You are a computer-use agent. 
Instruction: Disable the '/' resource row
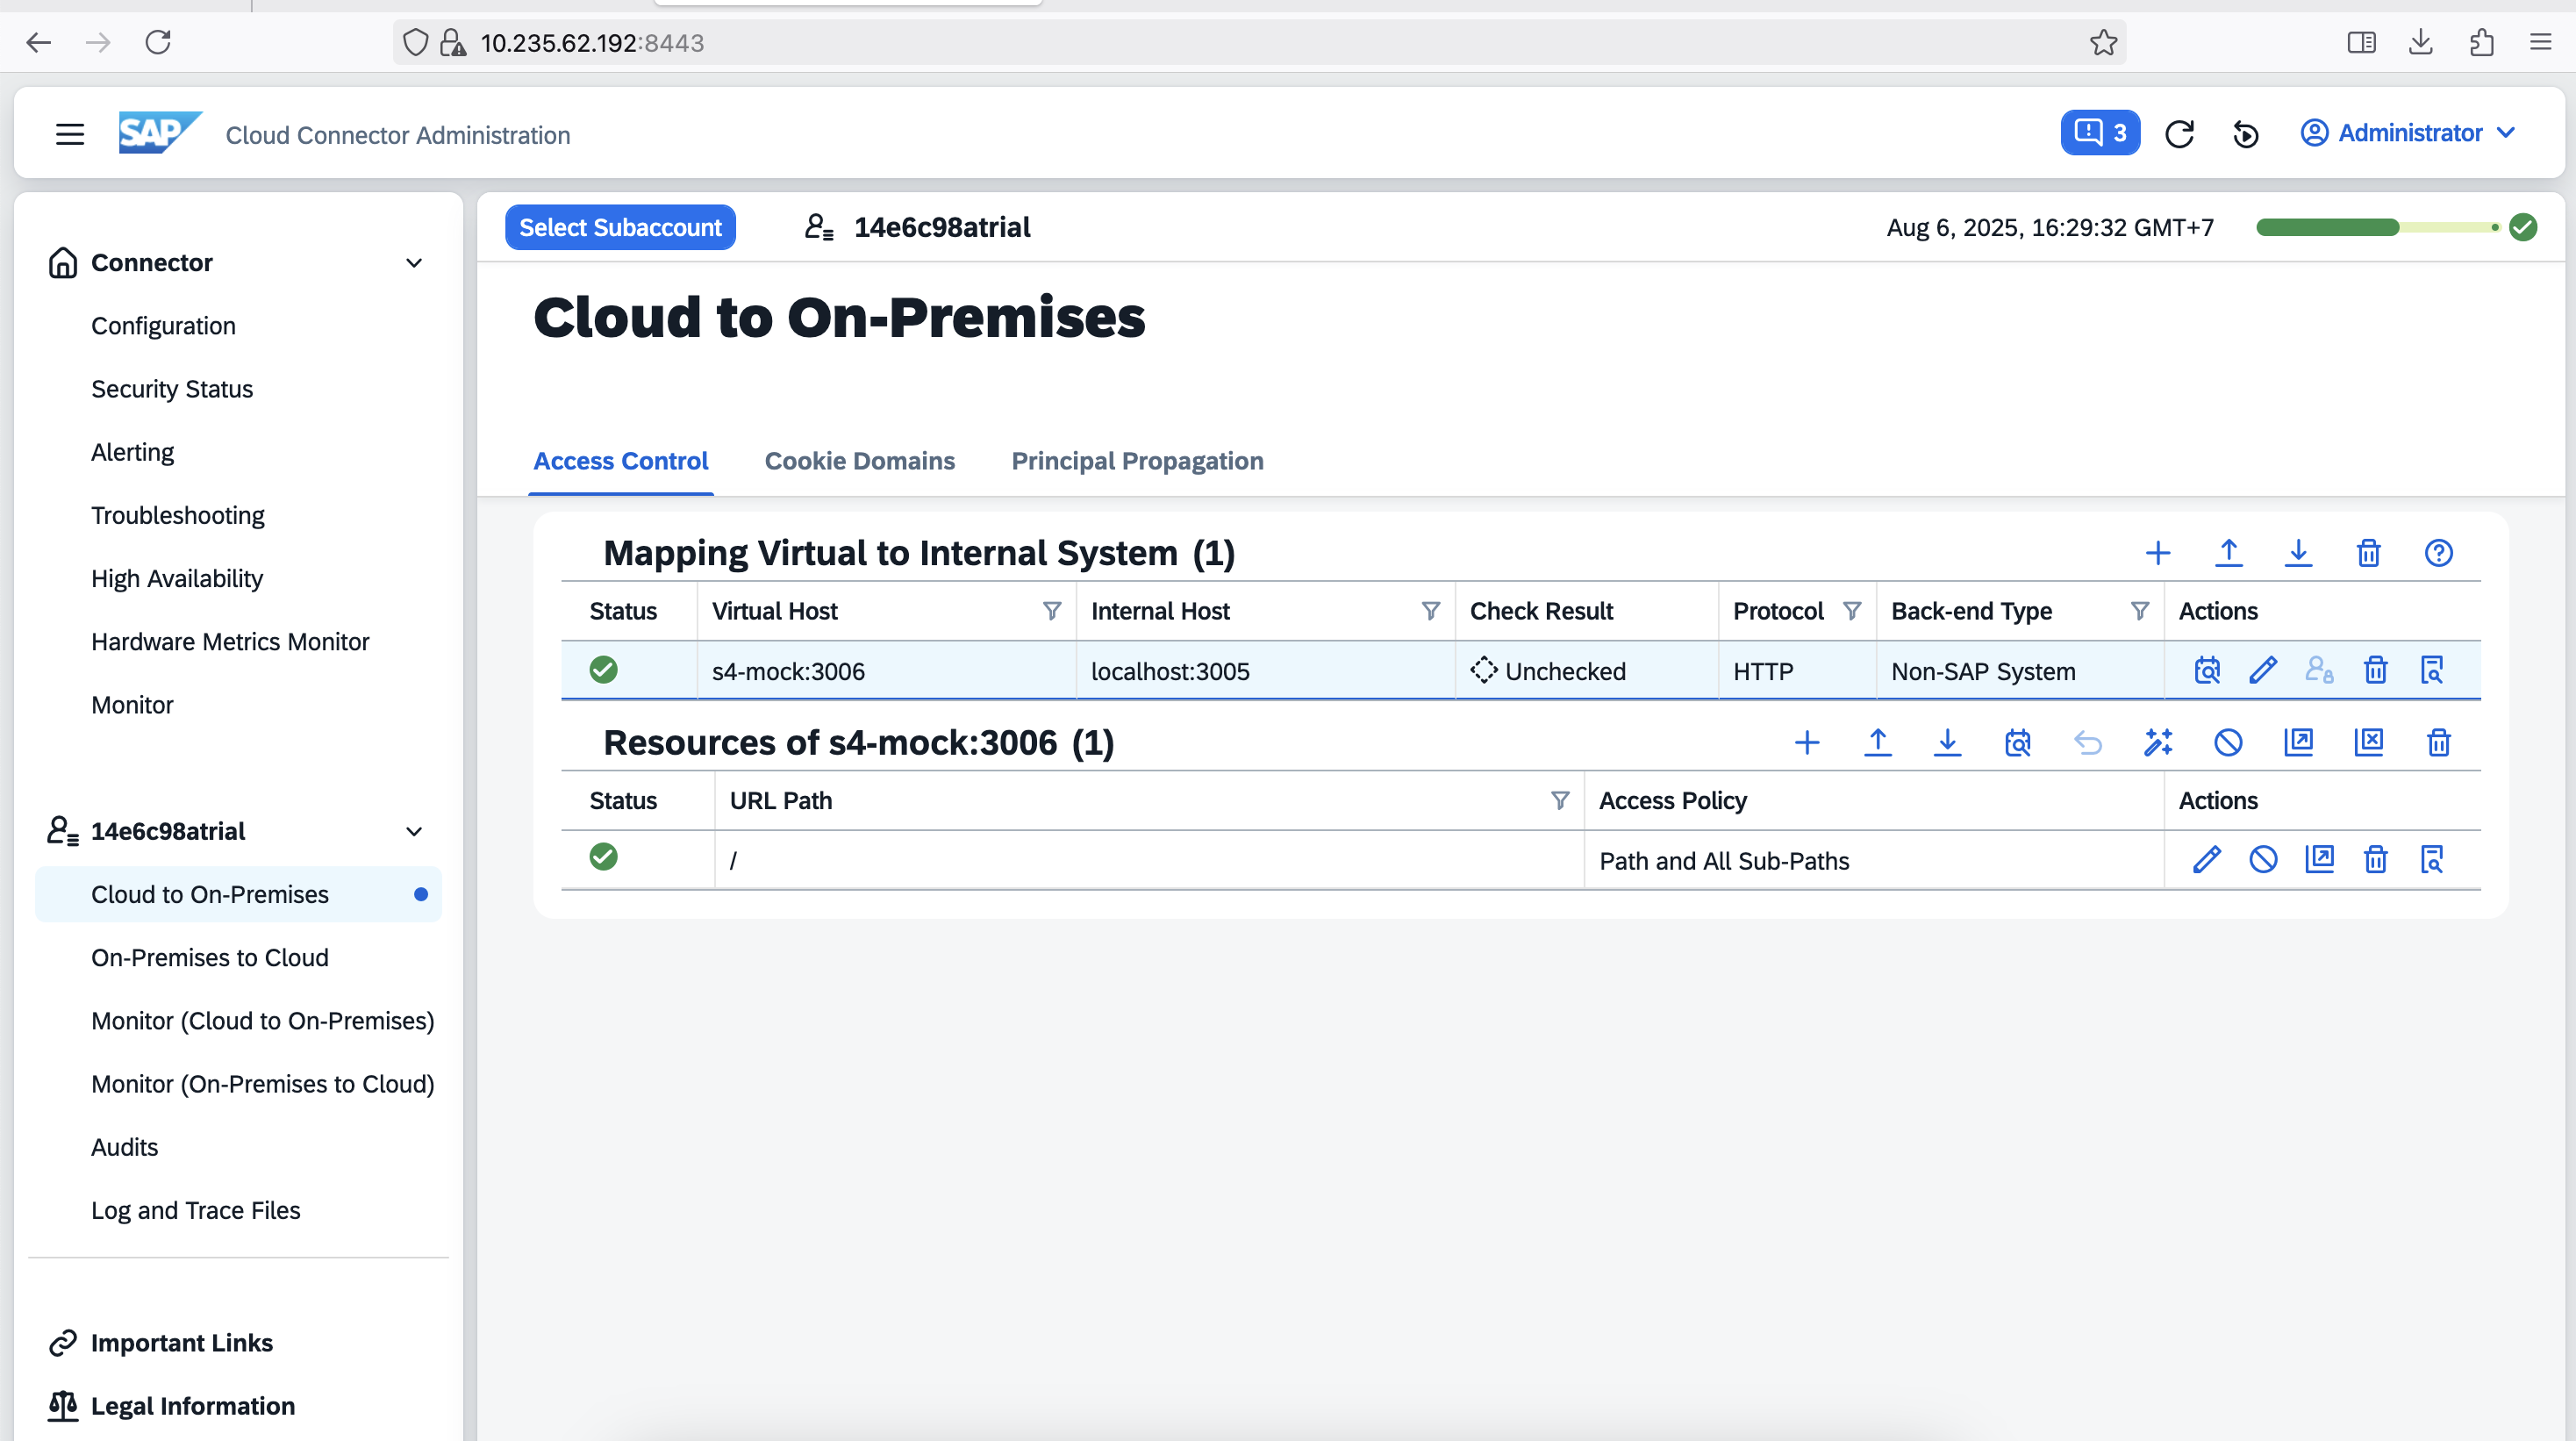point(2263,860)
